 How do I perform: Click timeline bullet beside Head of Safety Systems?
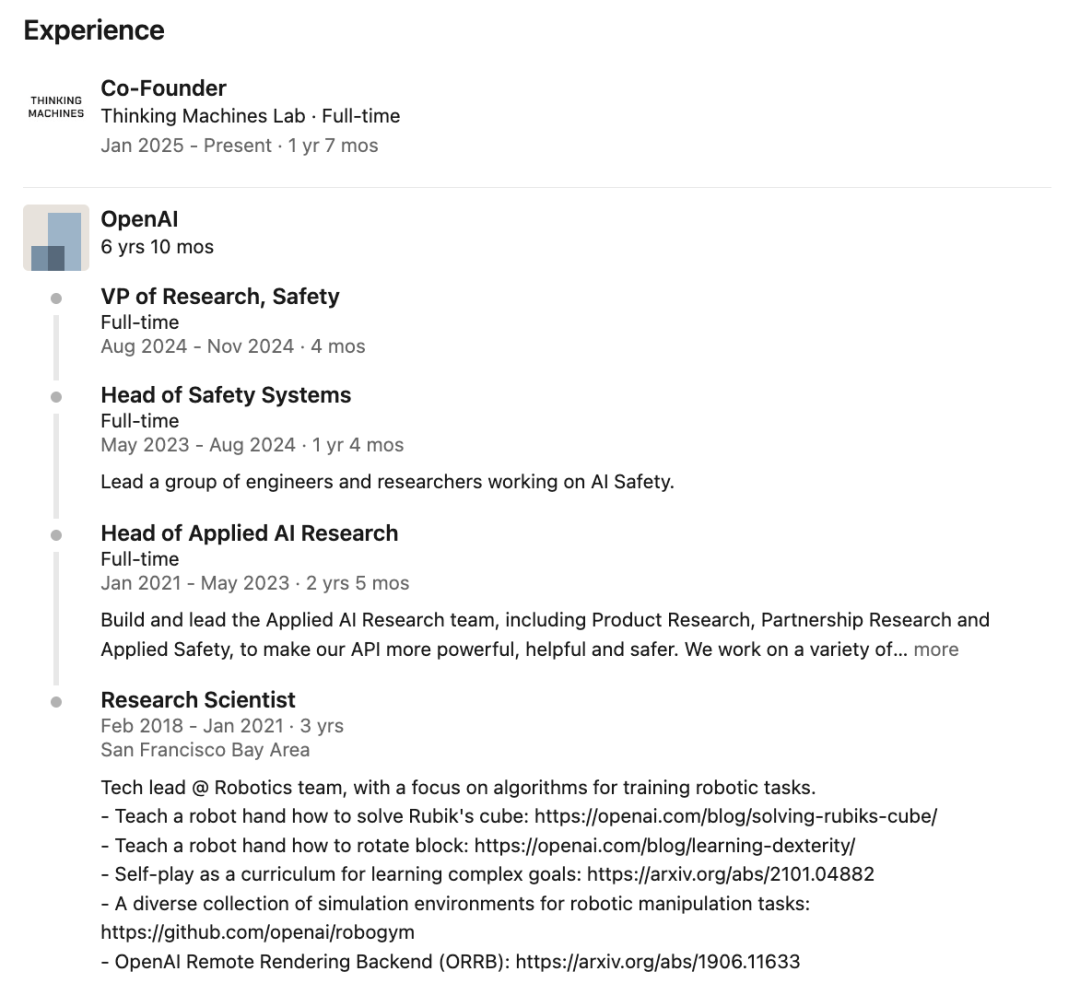(x=56, y=397)
